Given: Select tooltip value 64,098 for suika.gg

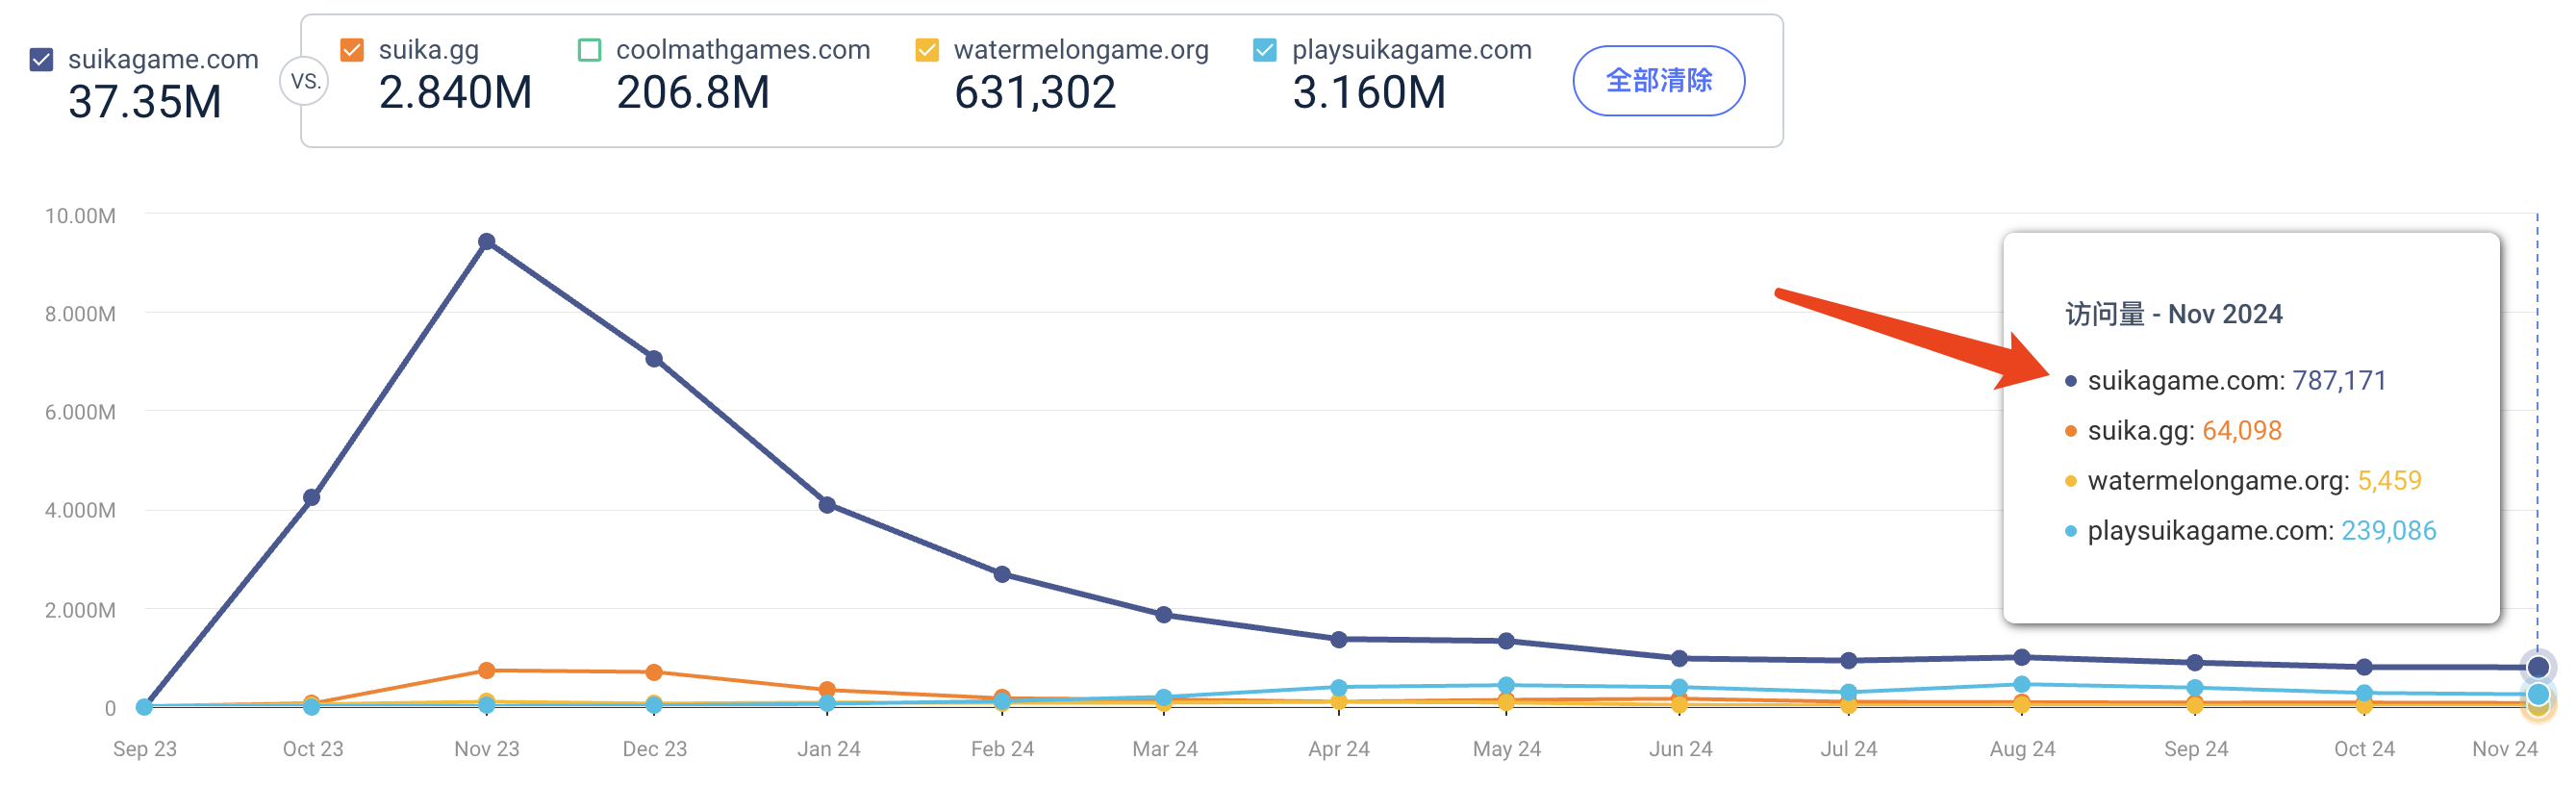Looking at the screenshot, I should [2242, 431].
